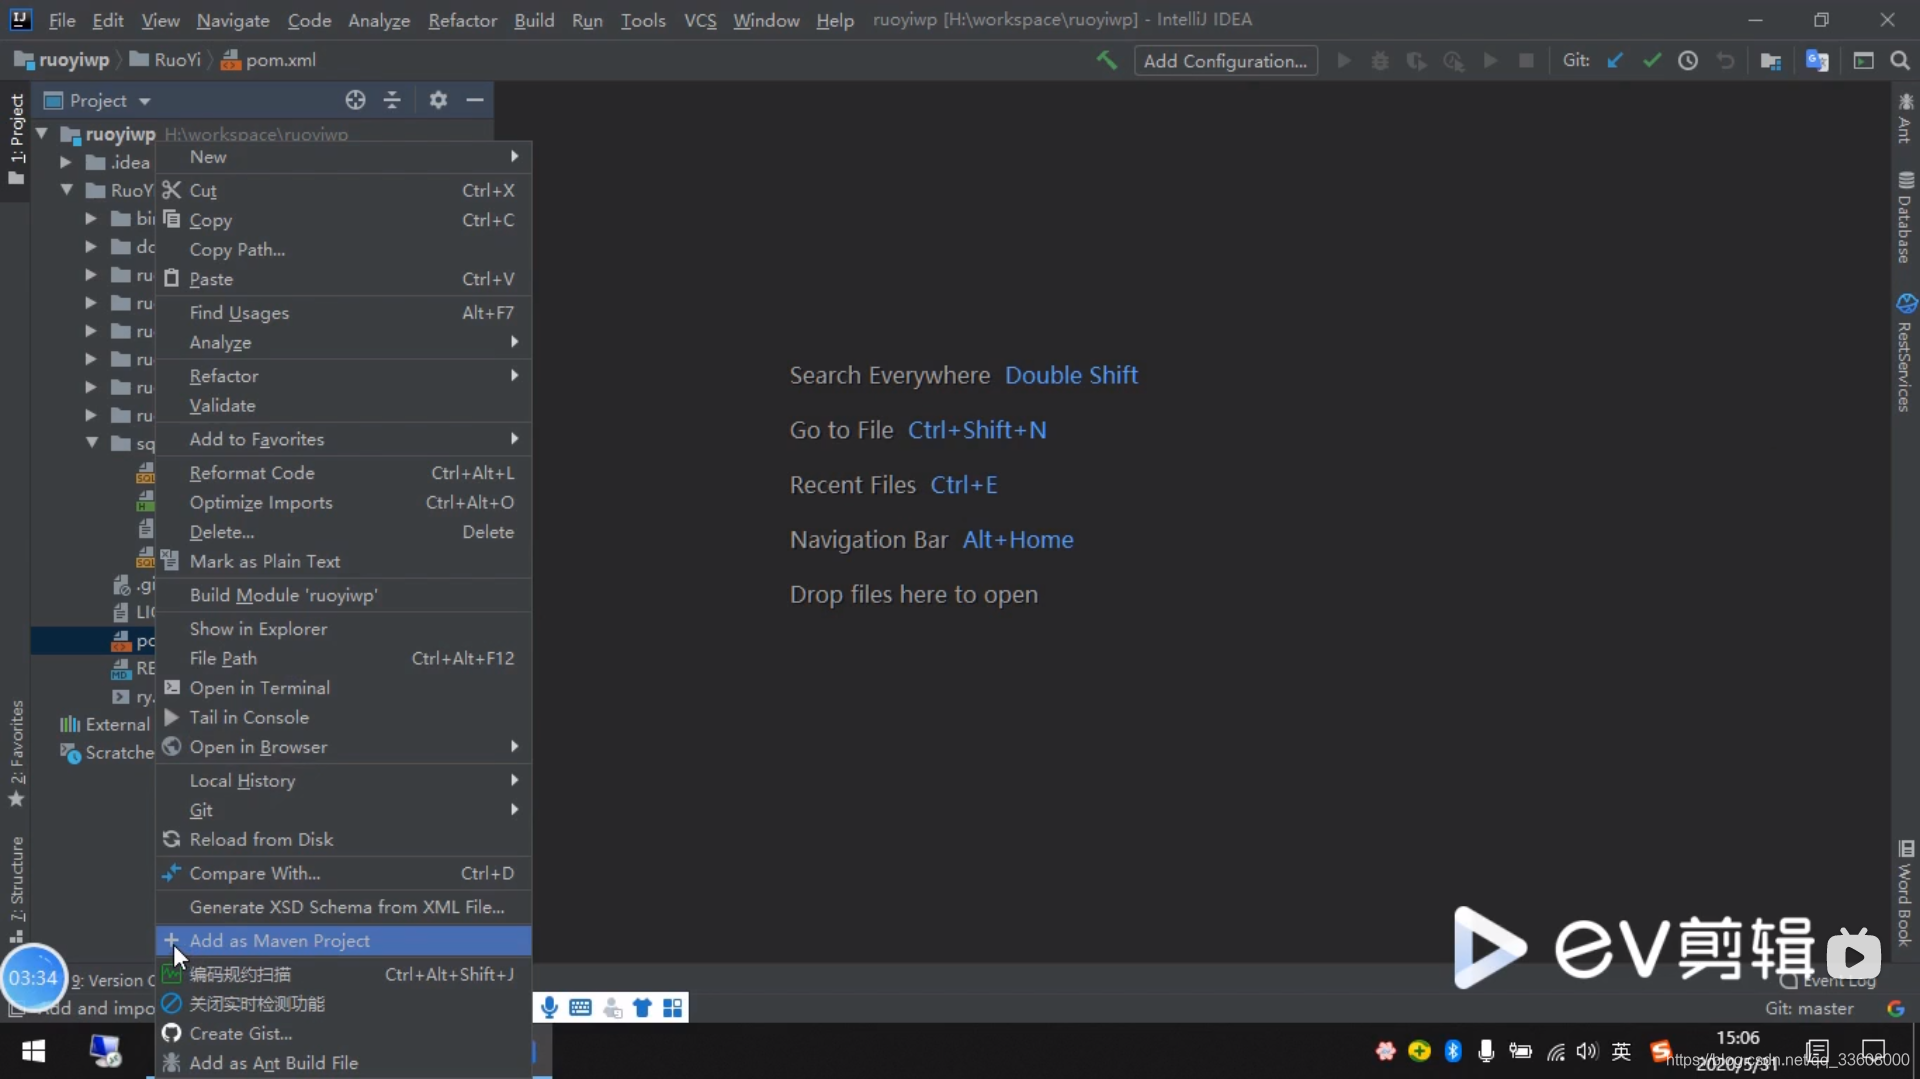
Task: Open the Database tool window
Action: coord(1905,218)
